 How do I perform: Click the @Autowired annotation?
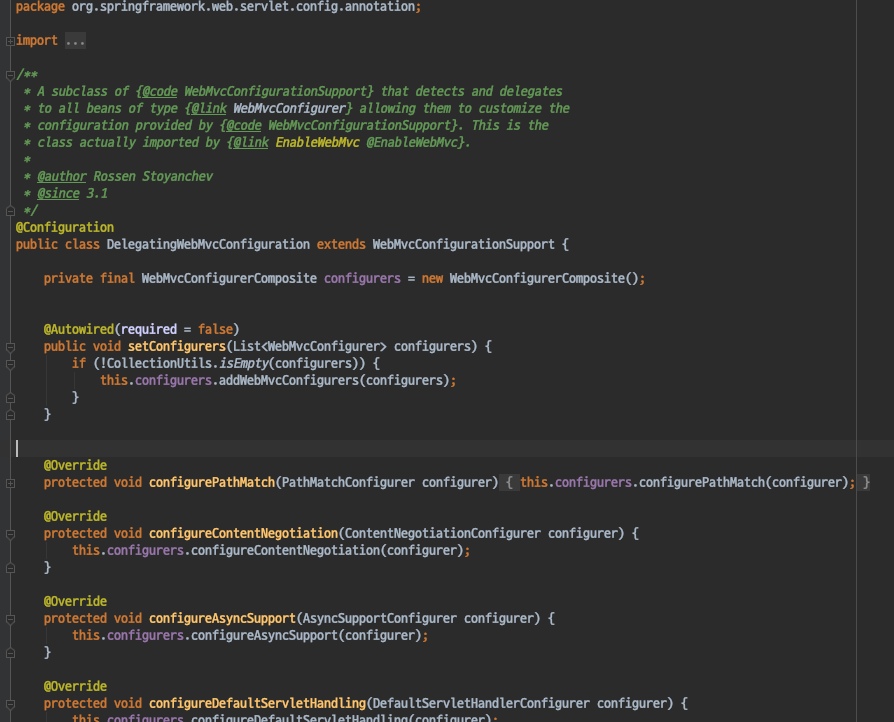[79, 330]
